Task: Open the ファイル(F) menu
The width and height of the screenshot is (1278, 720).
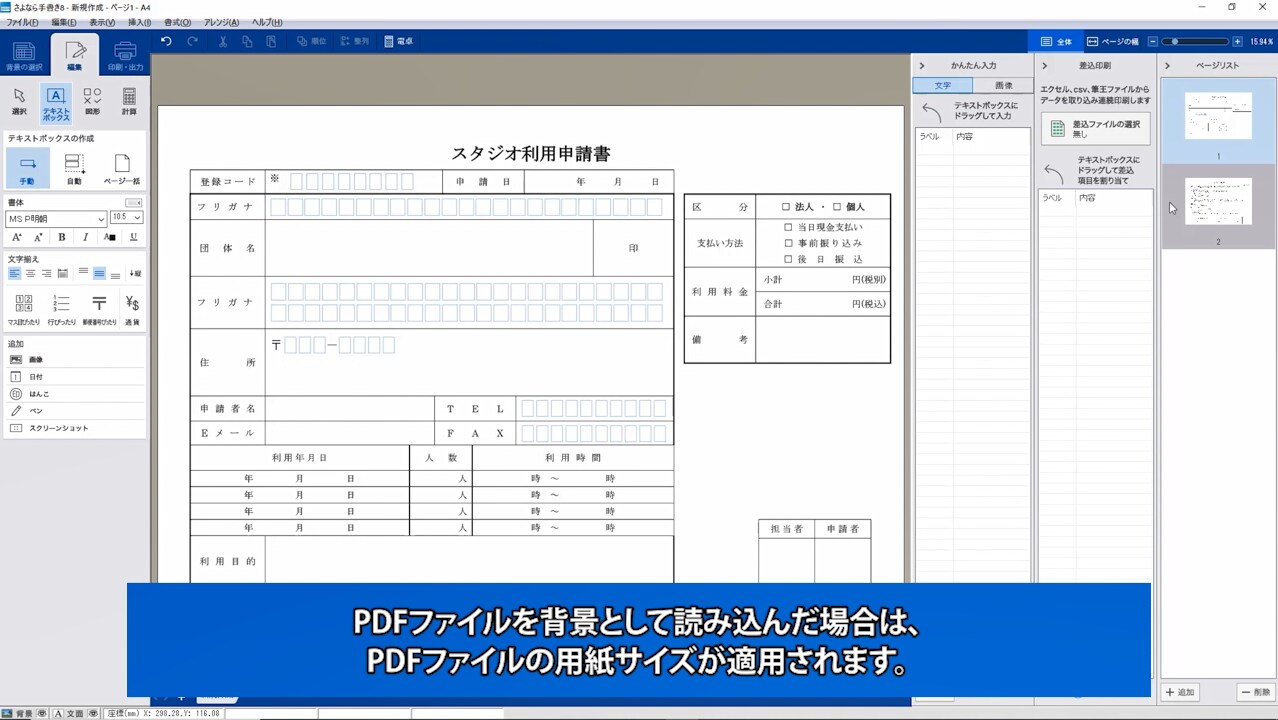Action: pyautogui.click(x=22, y=22)
